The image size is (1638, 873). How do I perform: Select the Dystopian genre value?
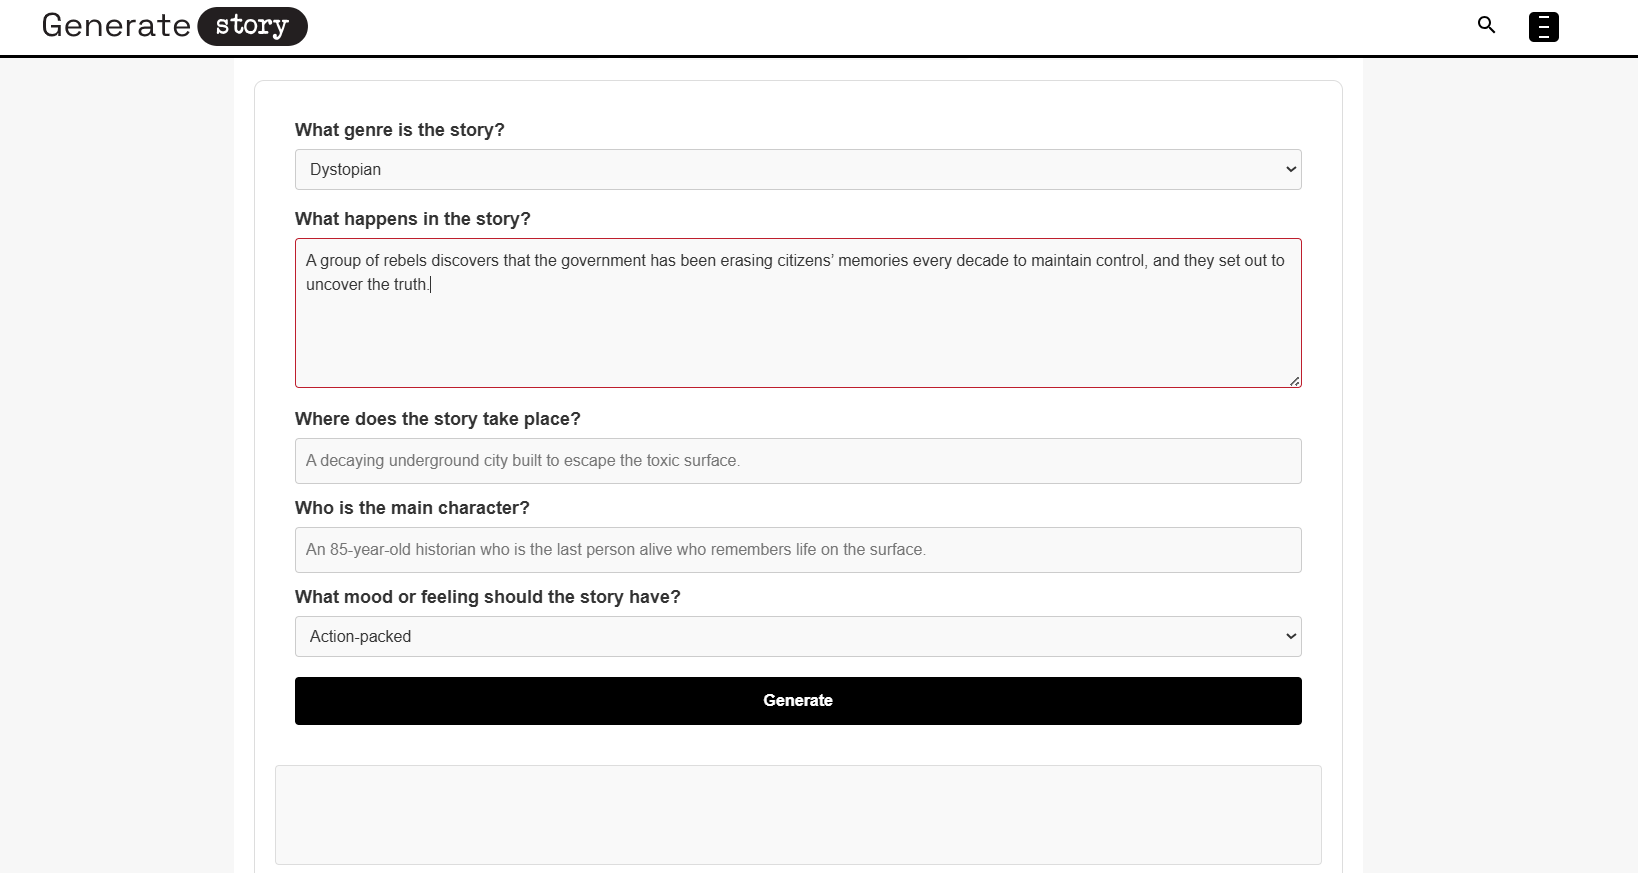click(344, 169)
